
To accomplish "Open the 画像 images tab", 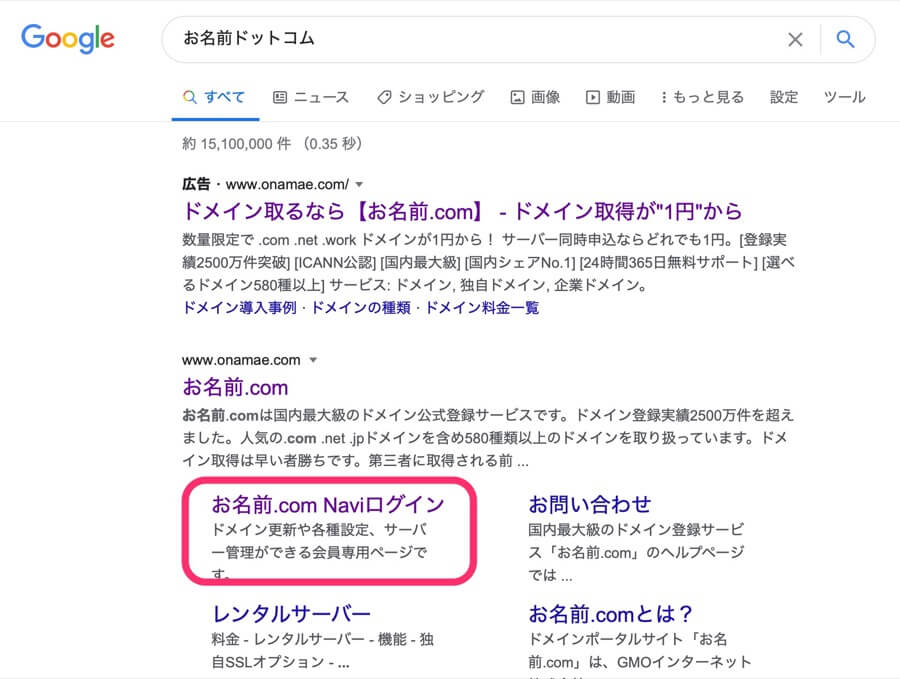I will pos(535,97).
